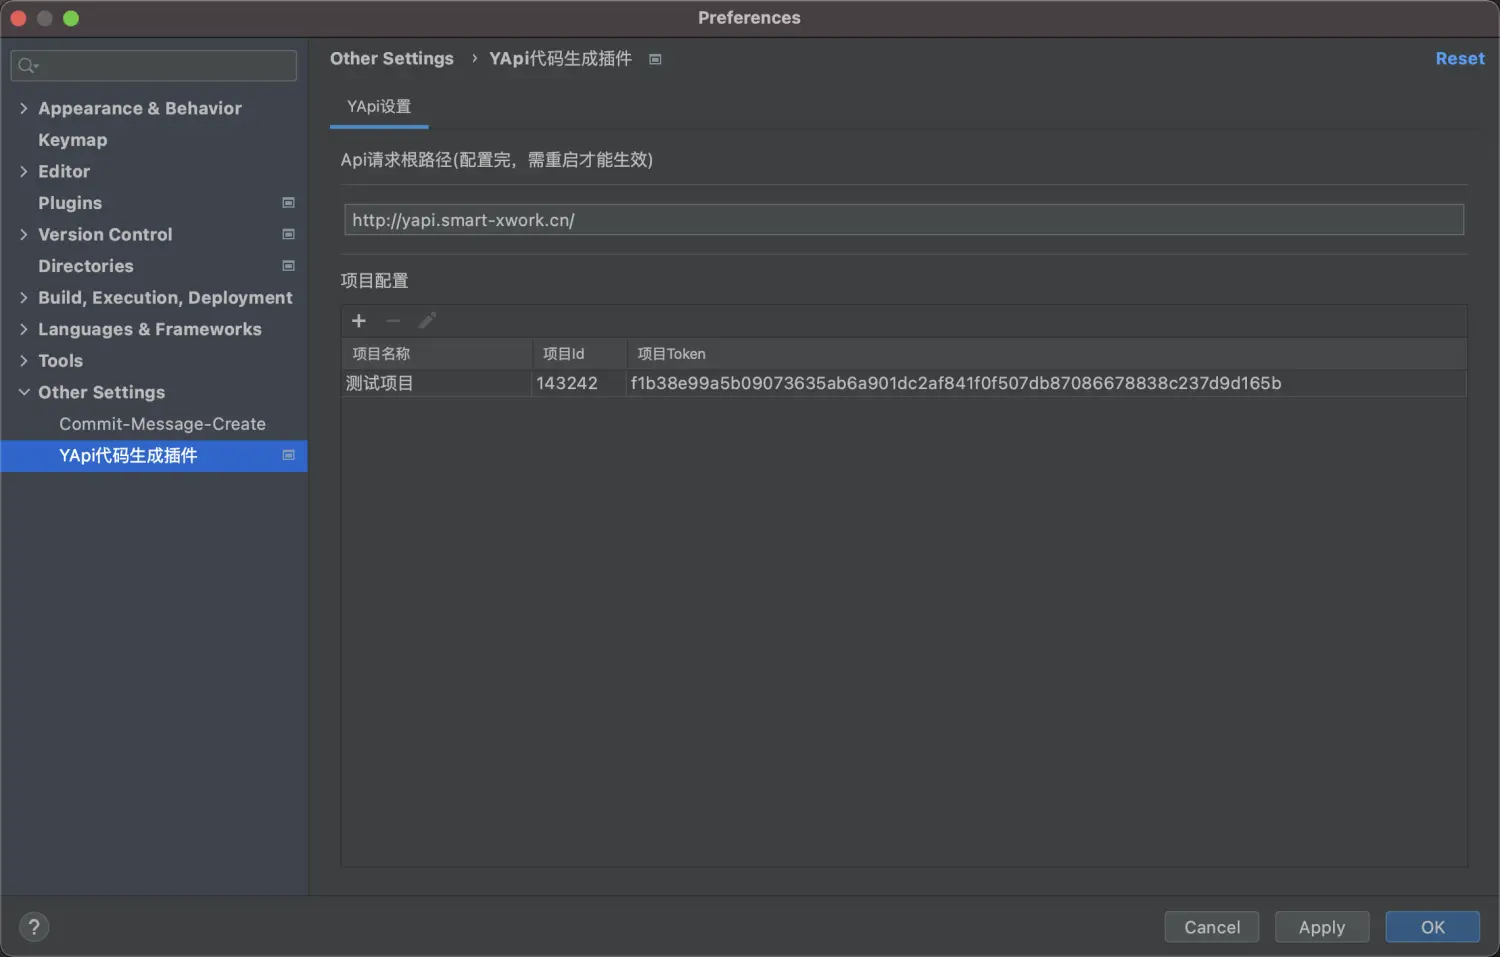The image size is (1500, 957).
Task: Click the project-level icon on the selected YApi row
Action: tap(289, 455)
